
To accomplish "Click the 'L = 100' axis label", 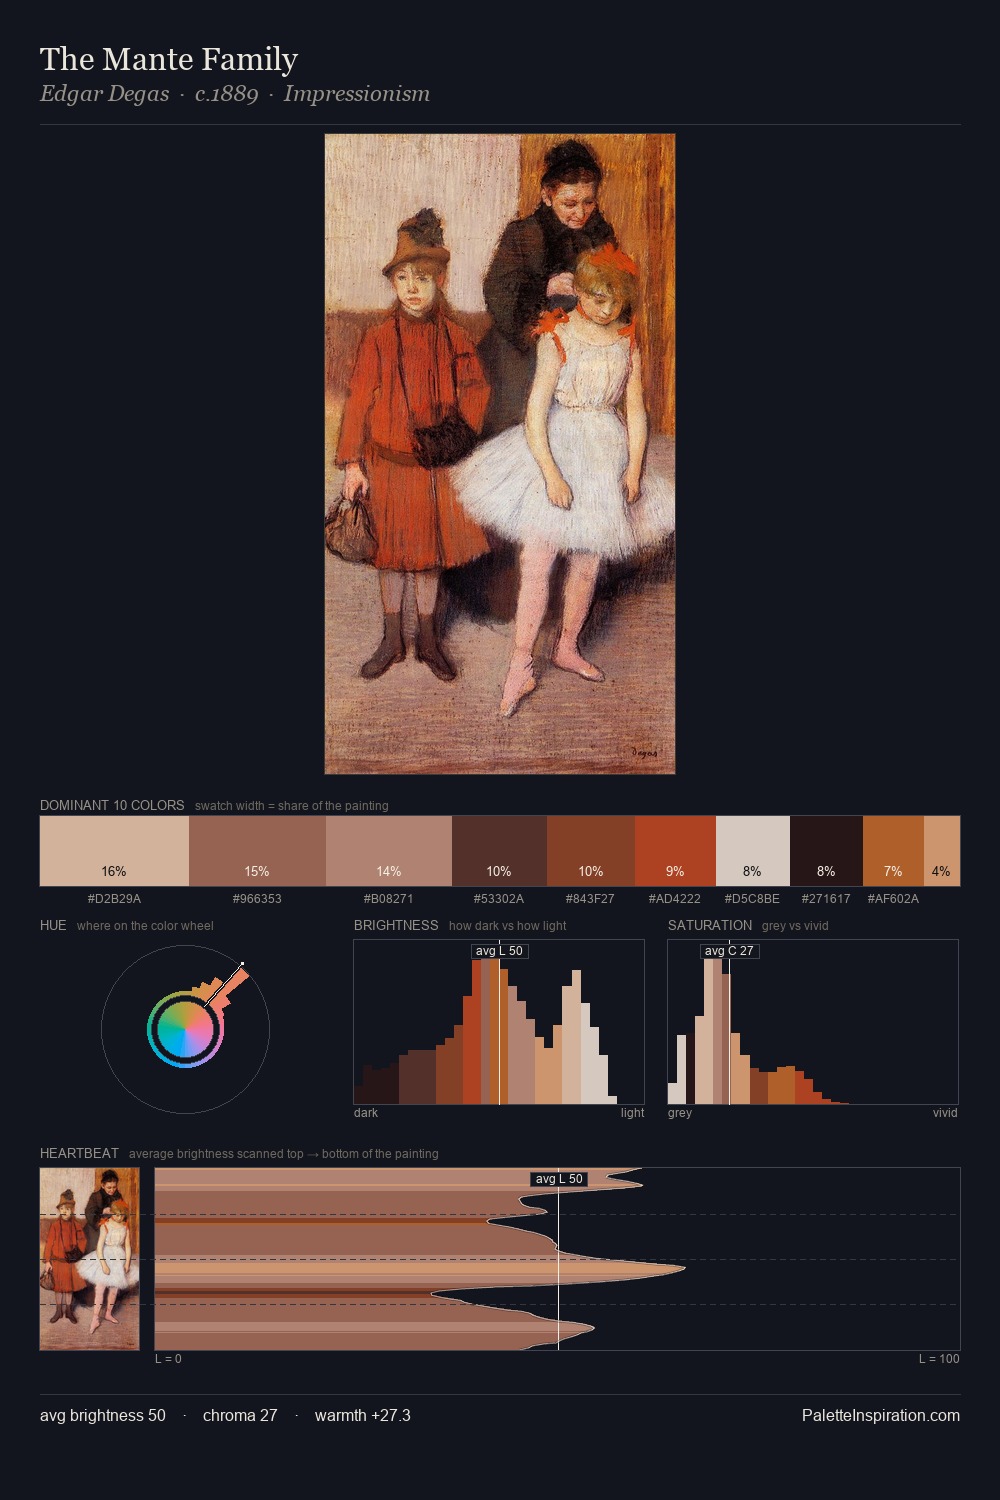I will (939, 1359).
